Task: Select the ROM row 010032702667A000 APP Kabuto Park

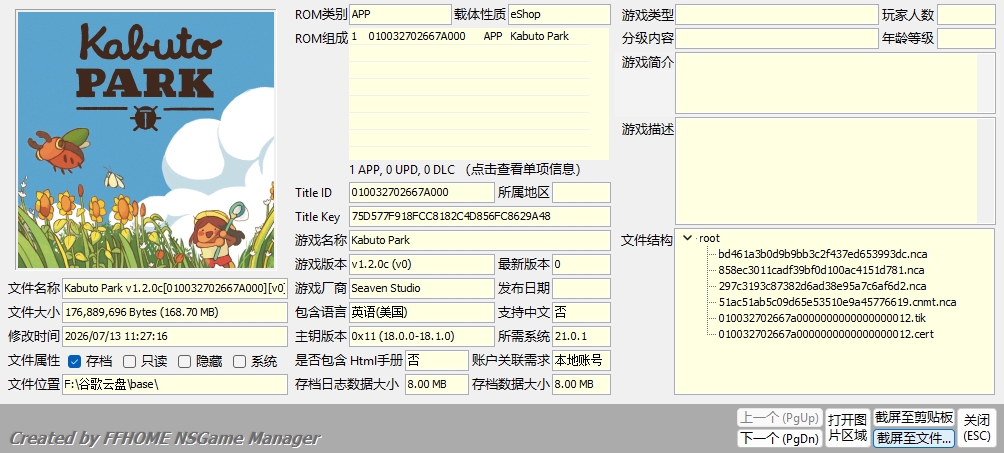Action: point(469,37)
